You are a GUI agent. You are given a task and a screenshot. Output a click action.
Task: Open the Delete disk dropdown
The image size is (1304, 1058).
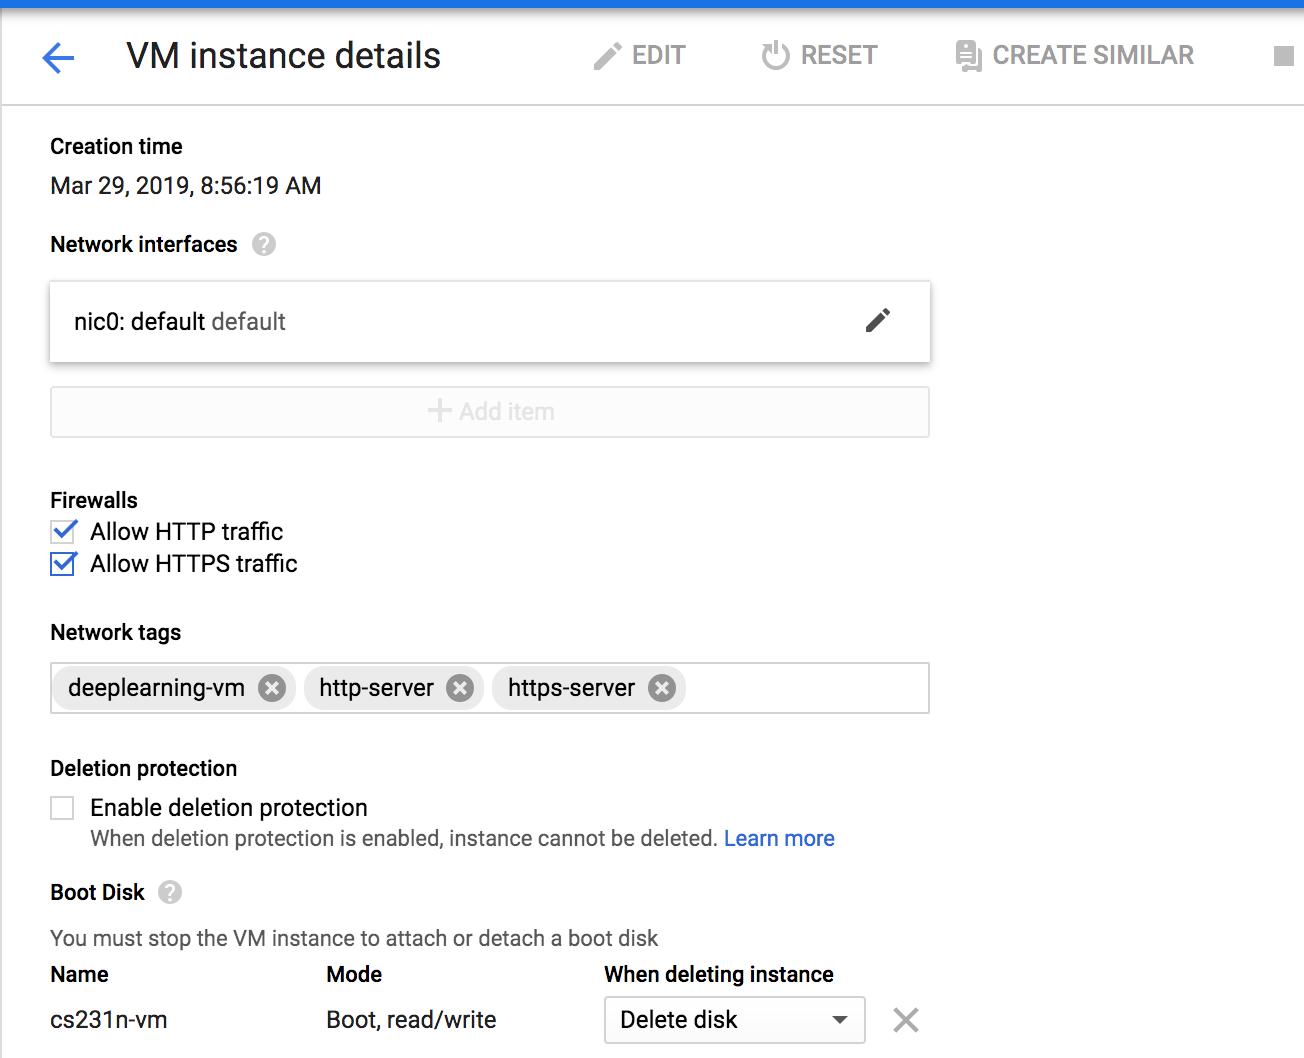pyautogui.click(x=735, y=1020)
